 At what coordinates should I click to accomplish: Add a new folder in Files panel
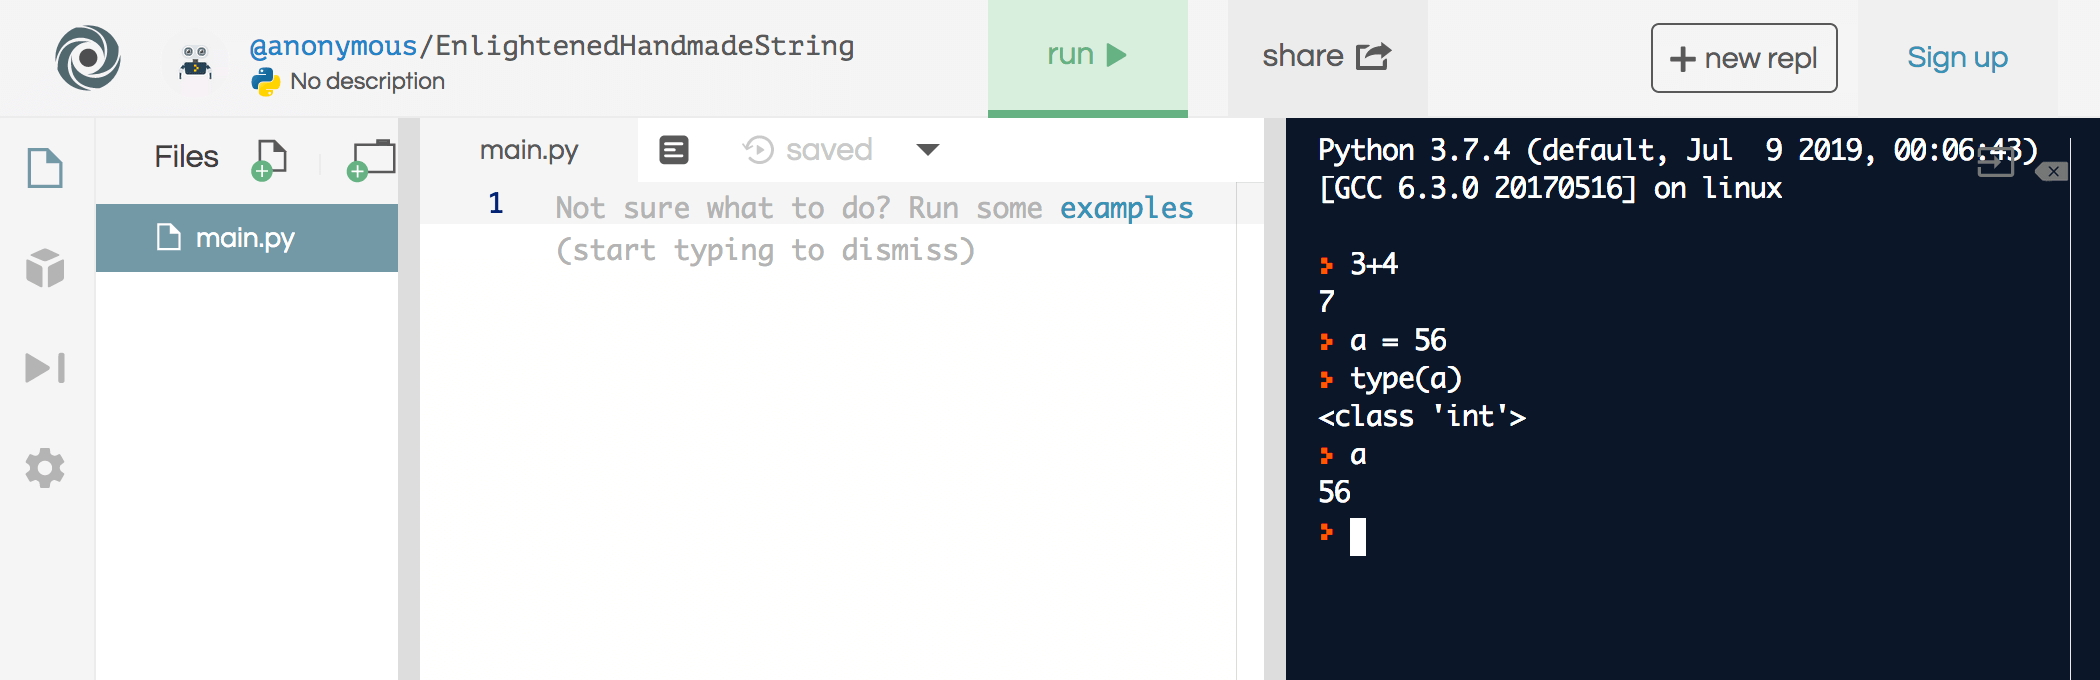point(370,159)
